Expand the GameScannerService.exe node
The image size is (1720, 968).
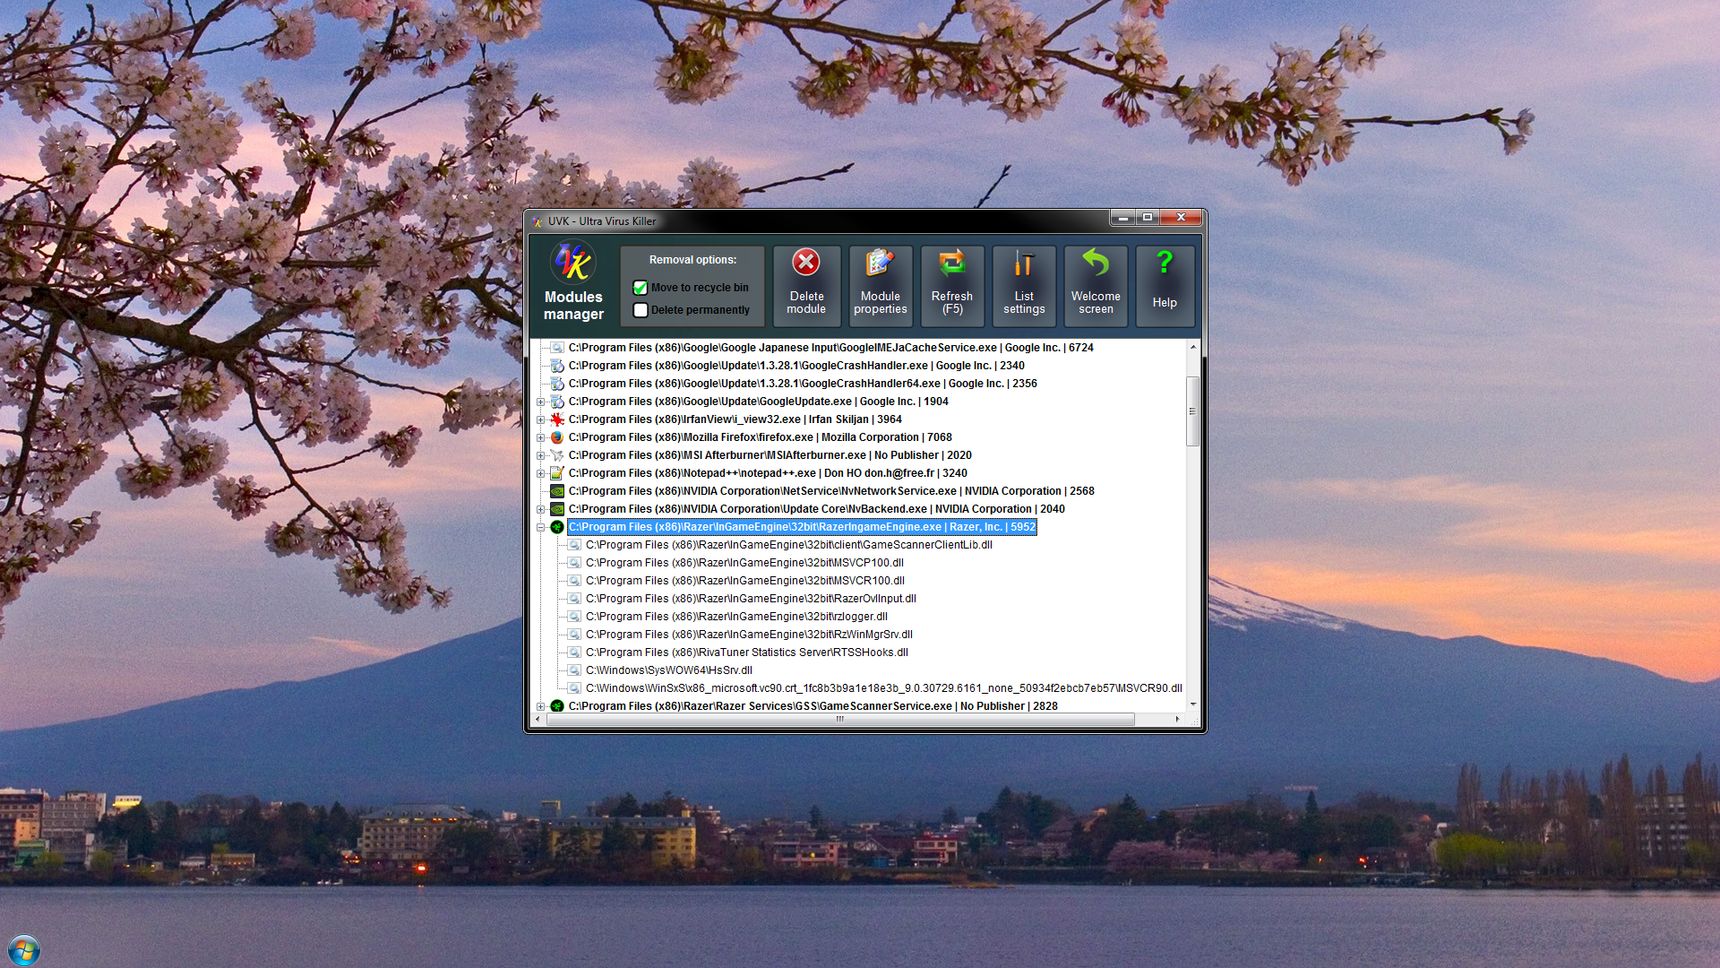541,706
